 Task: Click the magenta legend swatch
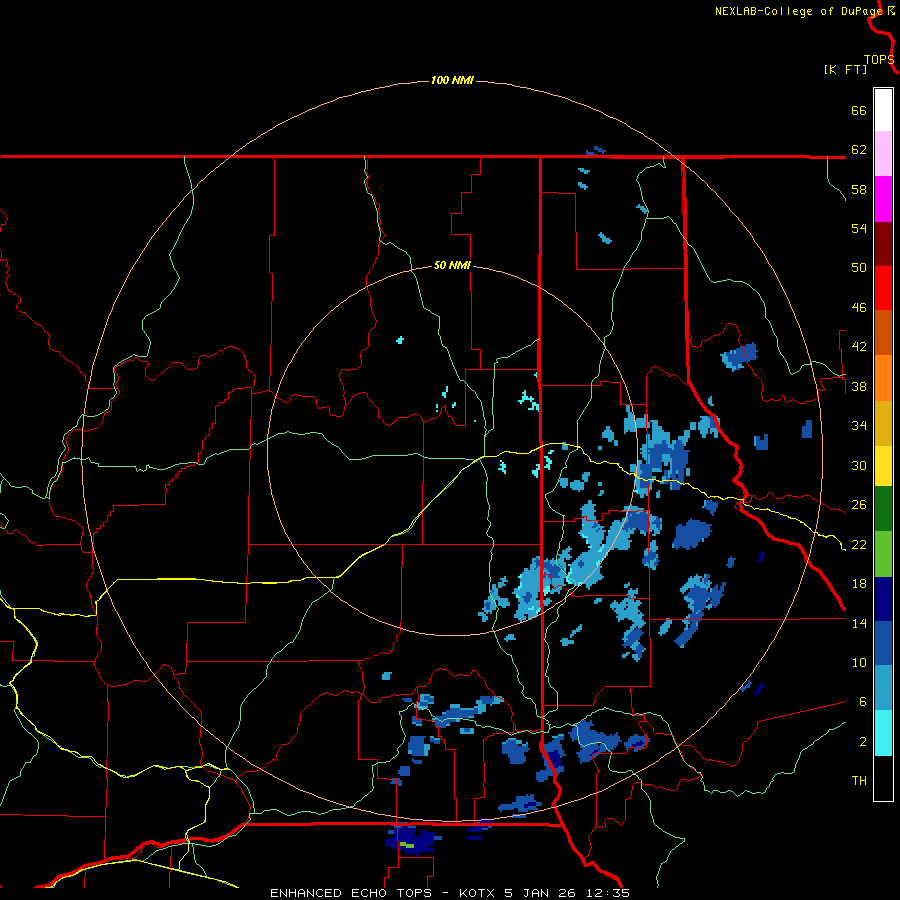tap(883, 199)
